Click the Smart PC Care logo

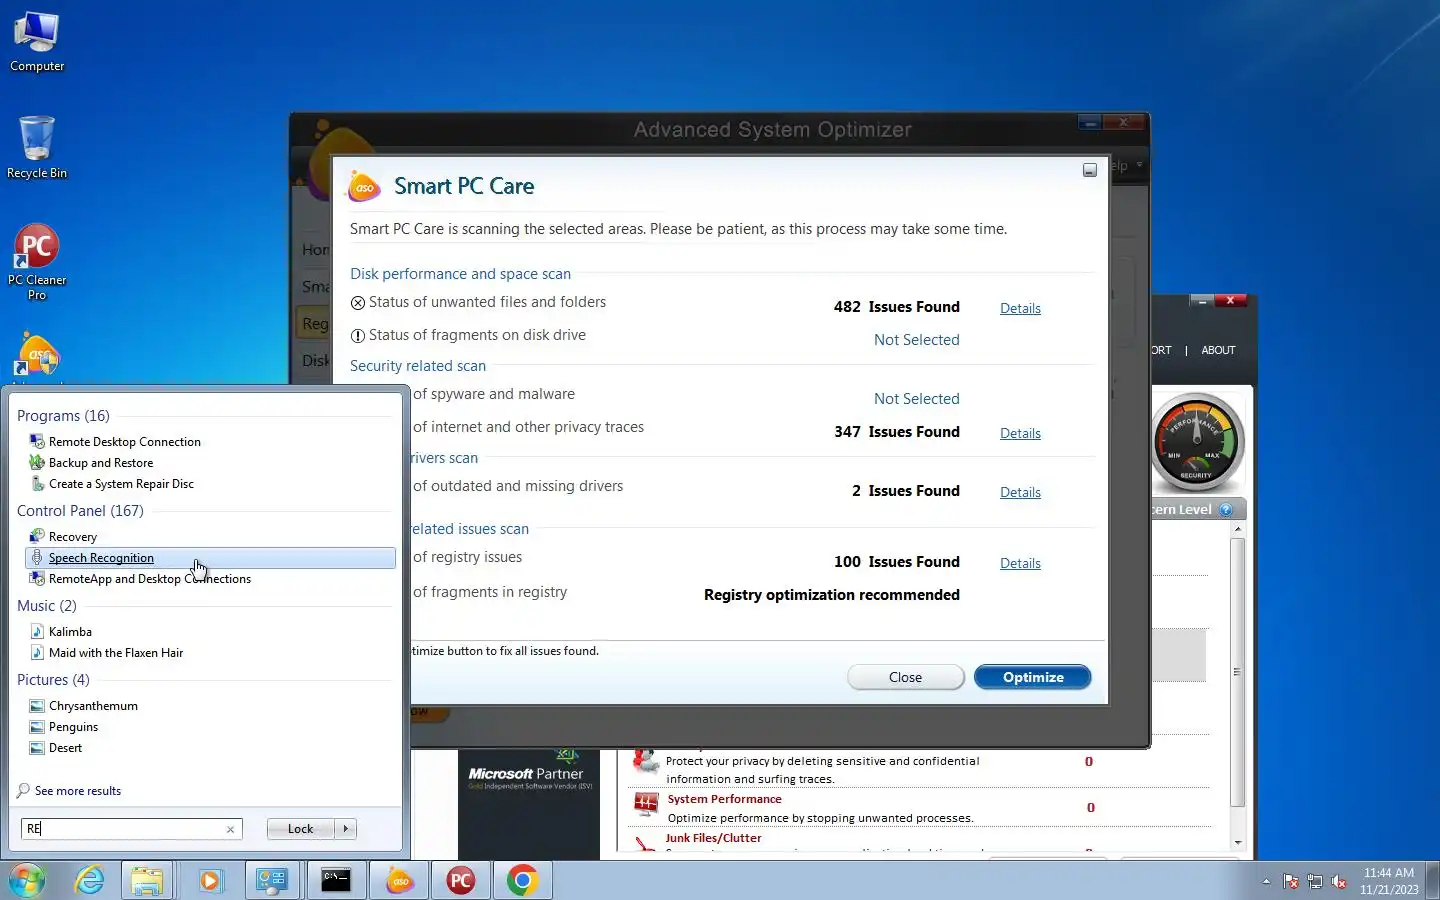pos(364,186)
